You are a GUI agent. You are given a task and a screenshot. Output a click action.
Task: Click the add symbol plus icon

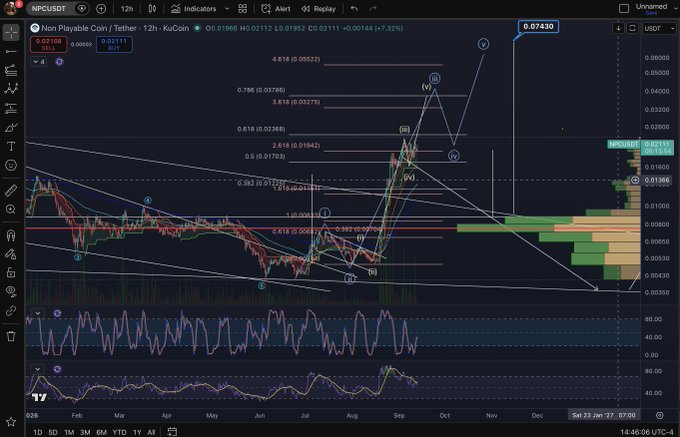click(101, 9)
